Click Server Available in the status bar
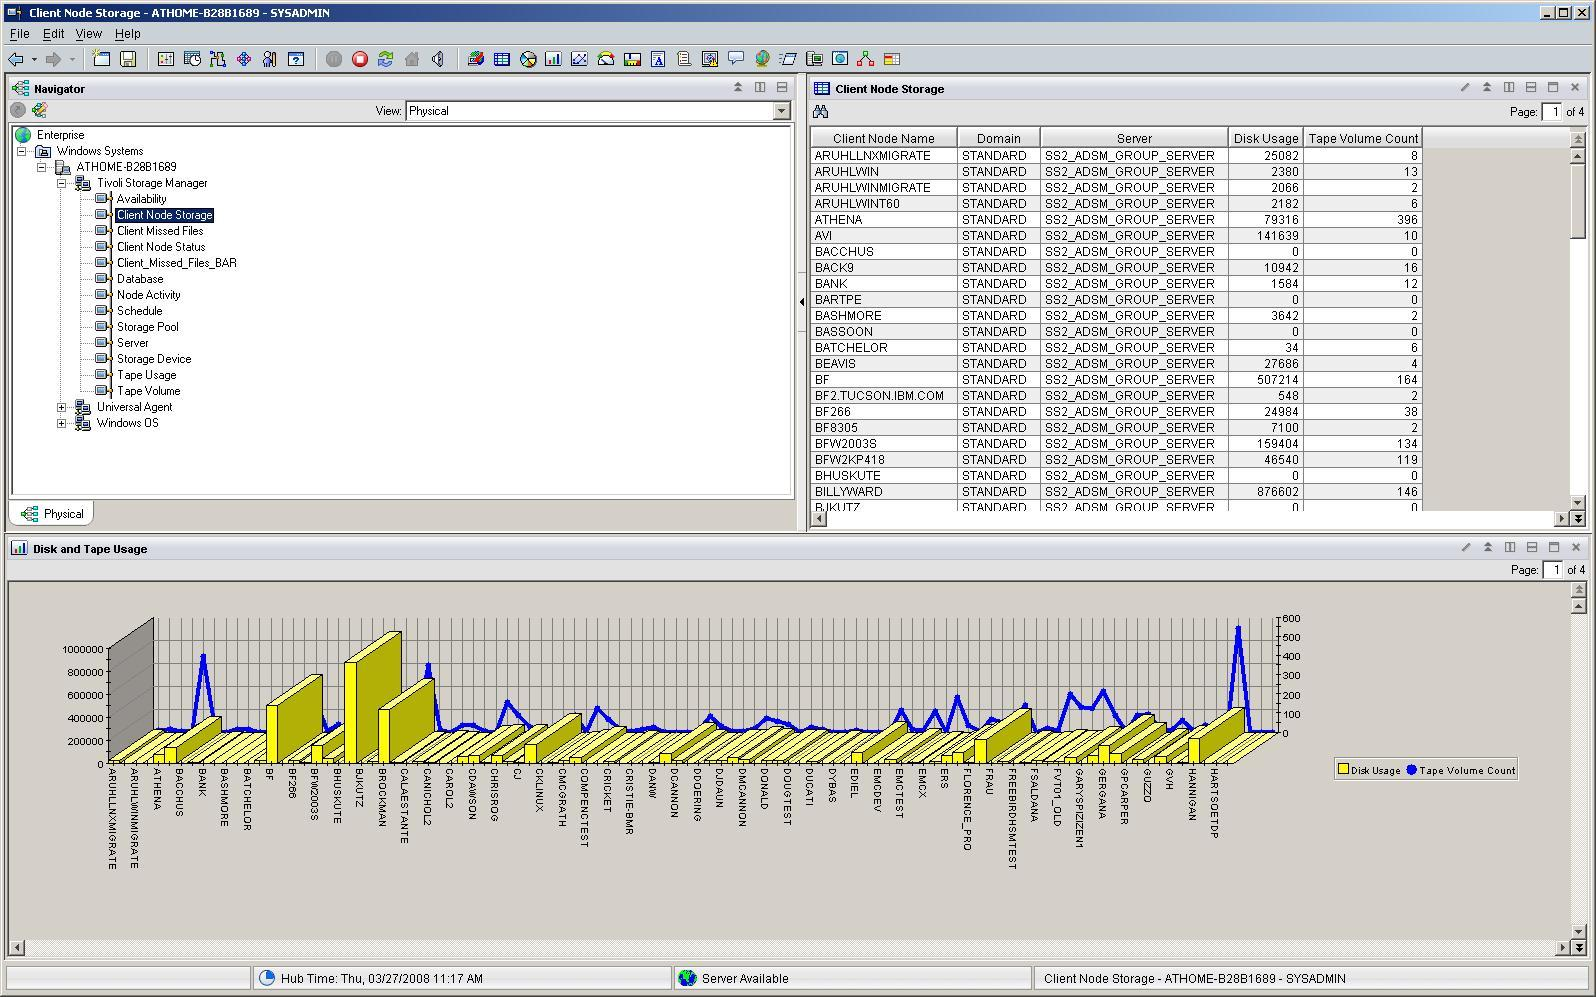The width and height of the screenshot is (1596, 997). [x=744, y=978]
